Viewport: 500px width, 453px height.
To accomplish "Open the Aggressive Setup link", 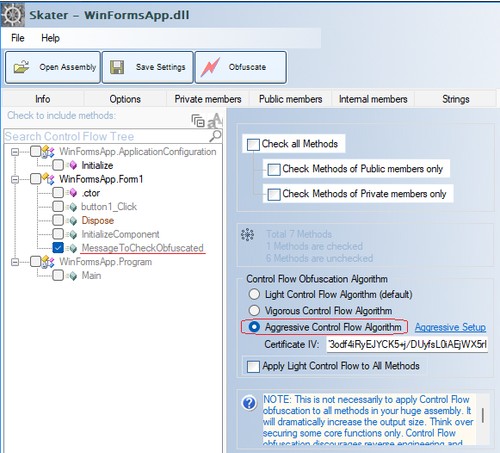I will click(x=450, y=327).
